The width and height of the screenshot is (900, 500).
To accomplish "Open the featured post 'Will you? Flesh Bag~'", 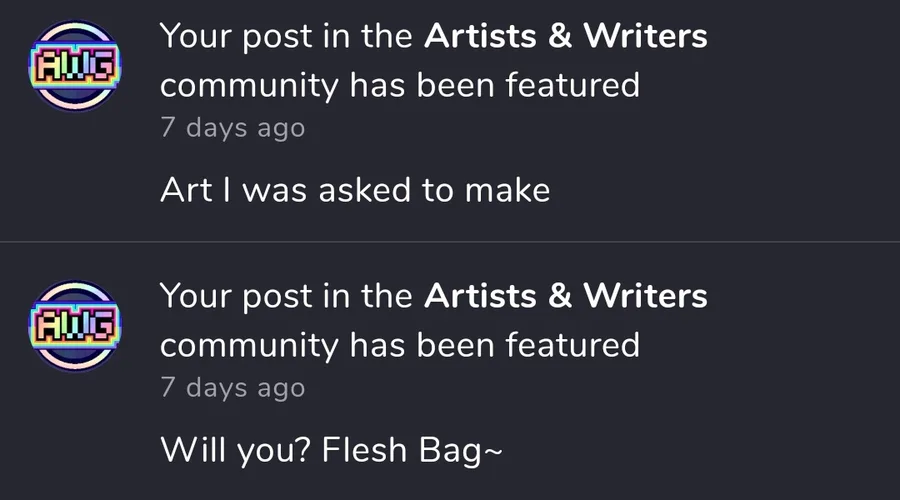I will pos(331,449).
